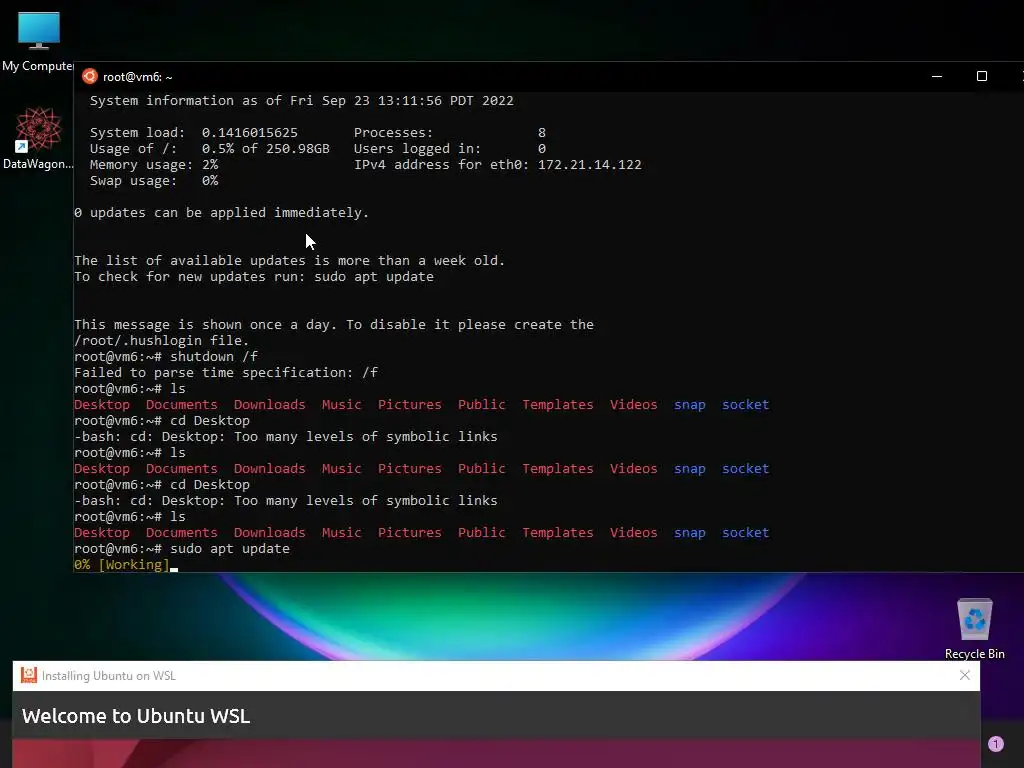Click the 'more than a week old' line

289,261
